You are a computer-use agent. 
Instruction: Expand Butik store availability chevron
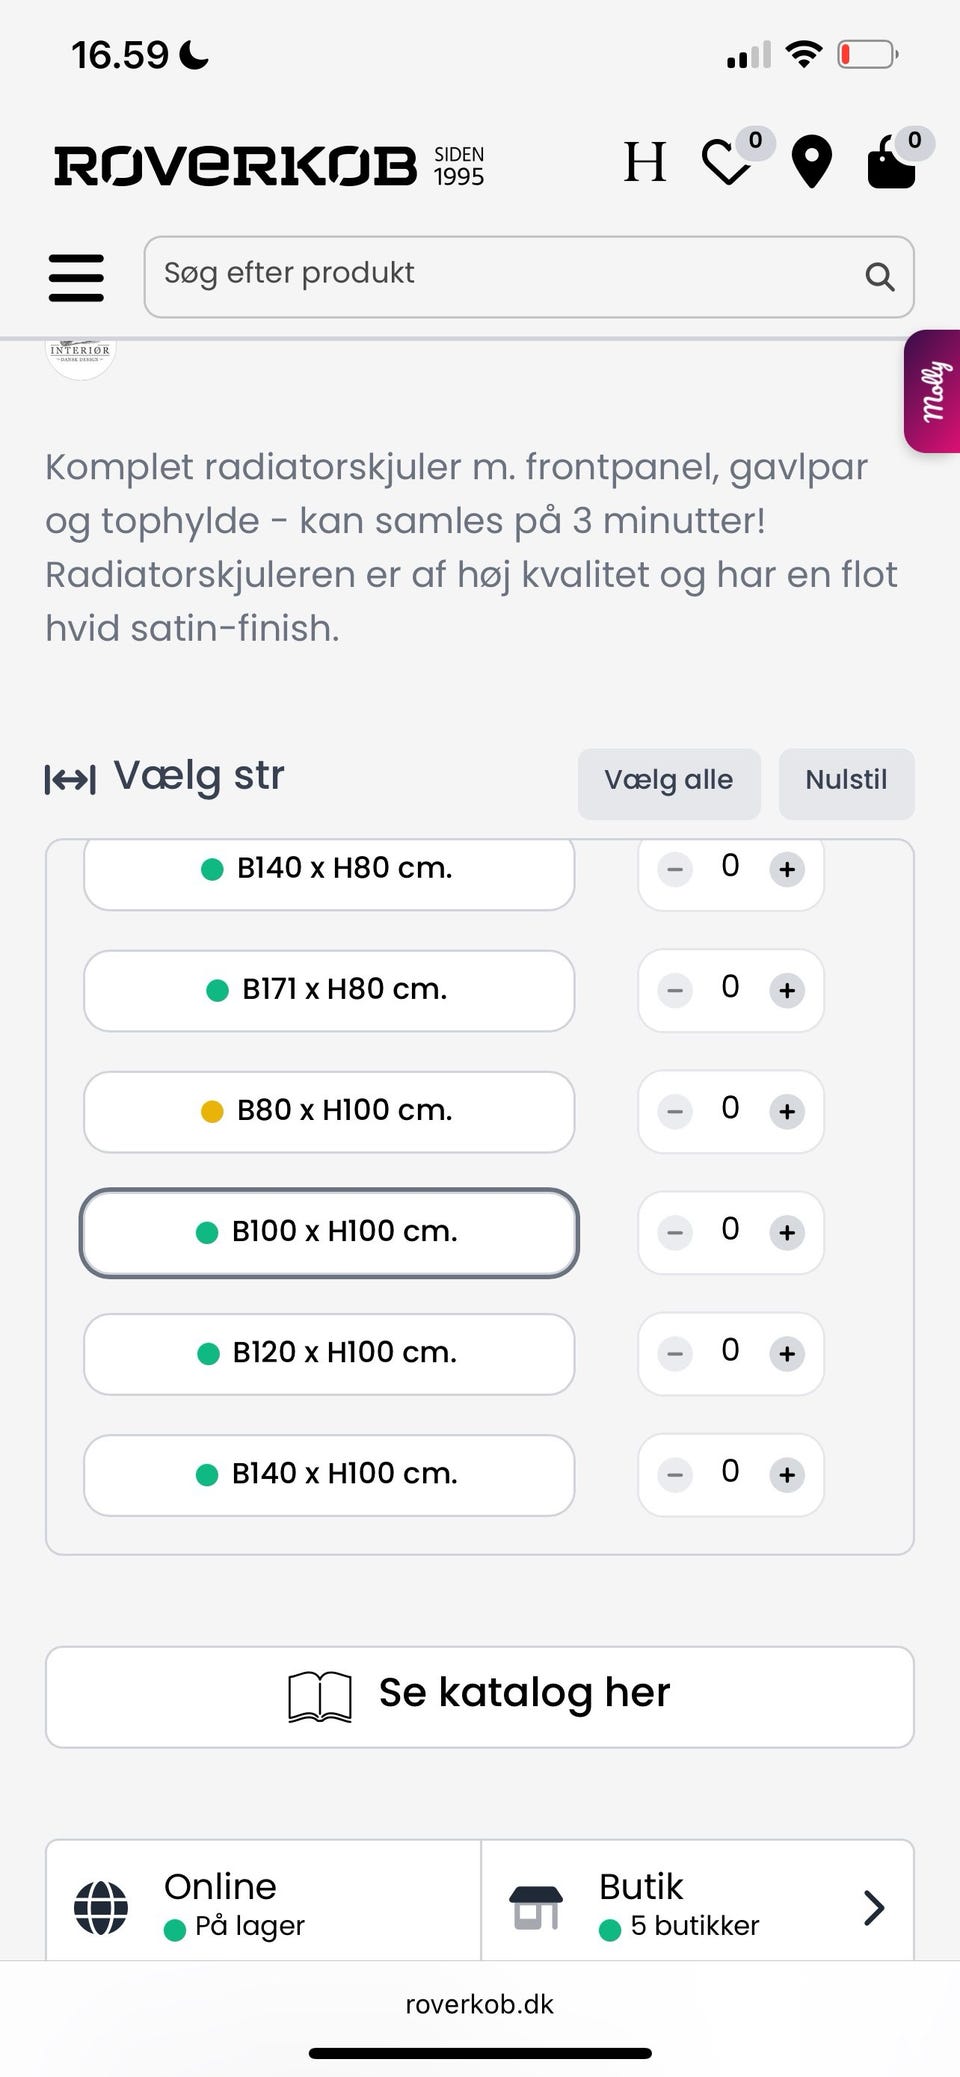point(873,1907)
